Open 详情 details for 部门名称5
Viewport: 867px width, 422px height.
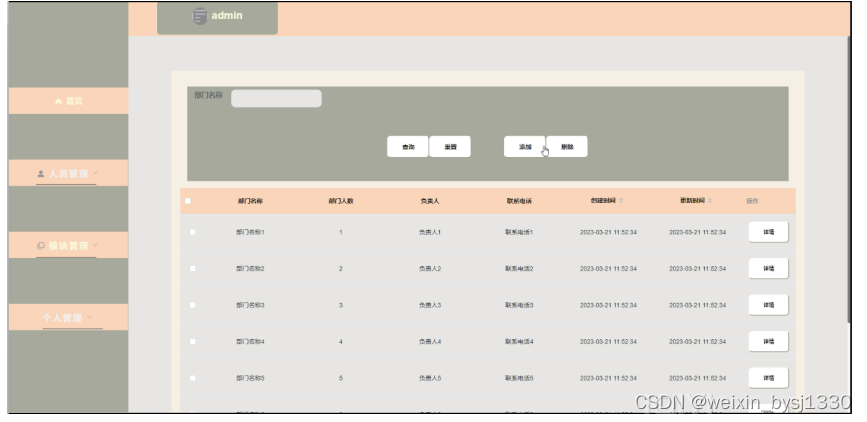[x=769, y=378]
